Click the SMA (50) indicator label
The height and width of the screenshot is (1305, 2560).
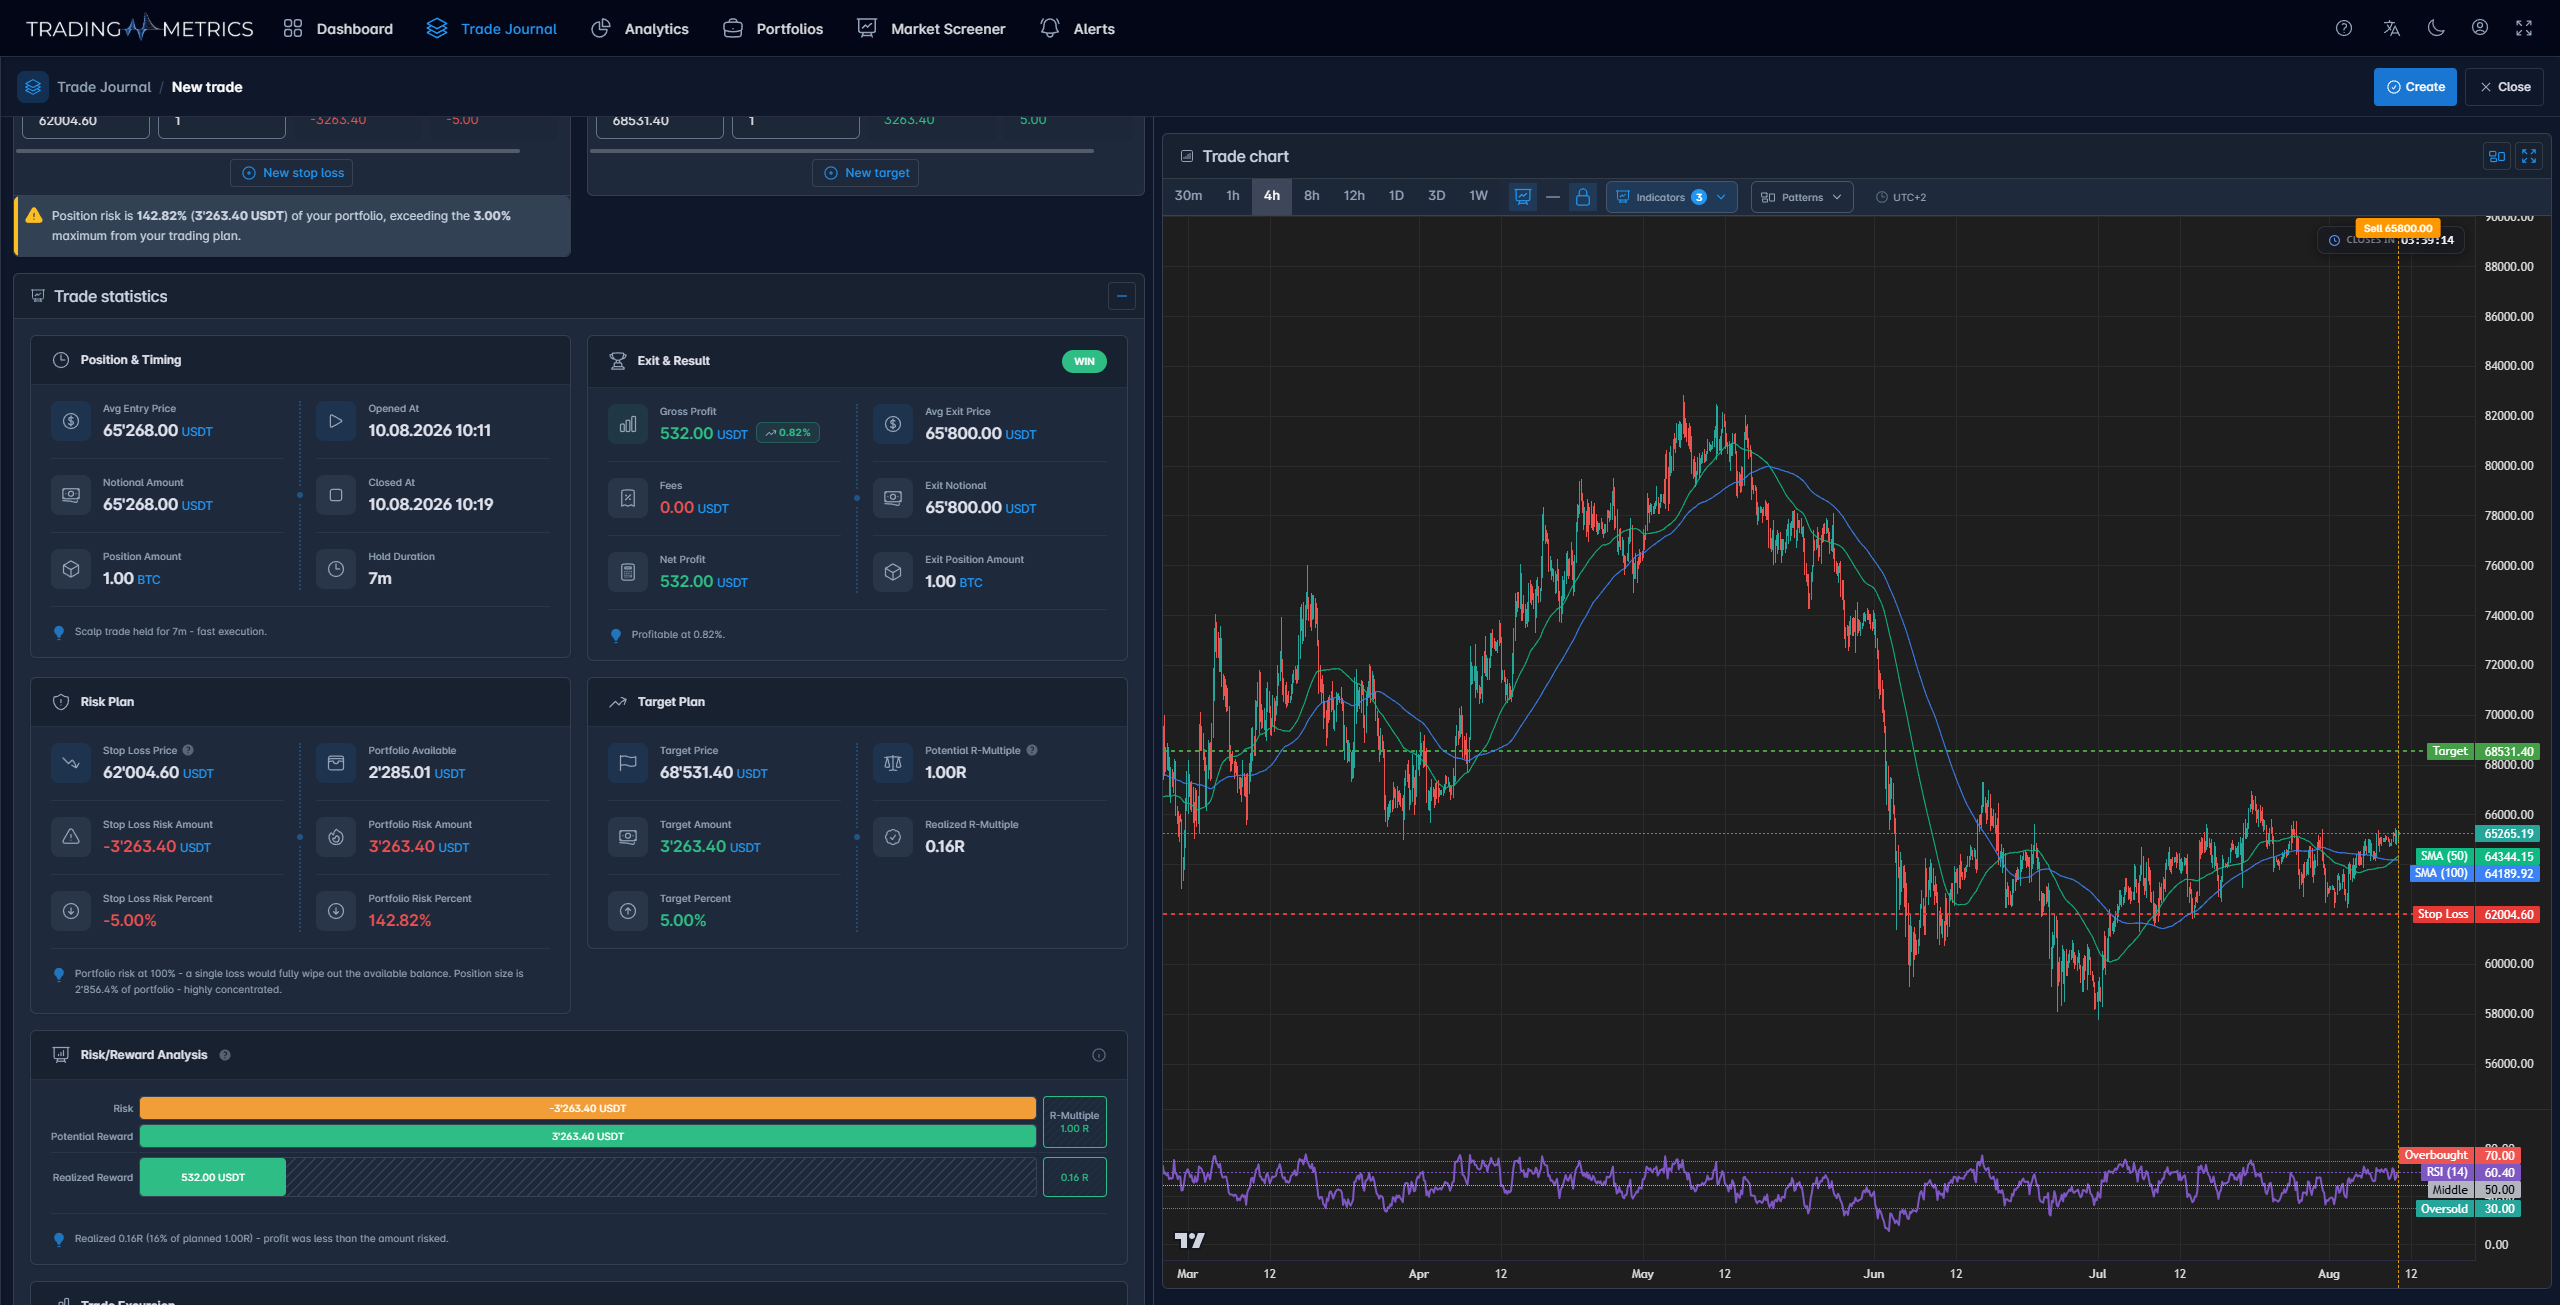2444,856
